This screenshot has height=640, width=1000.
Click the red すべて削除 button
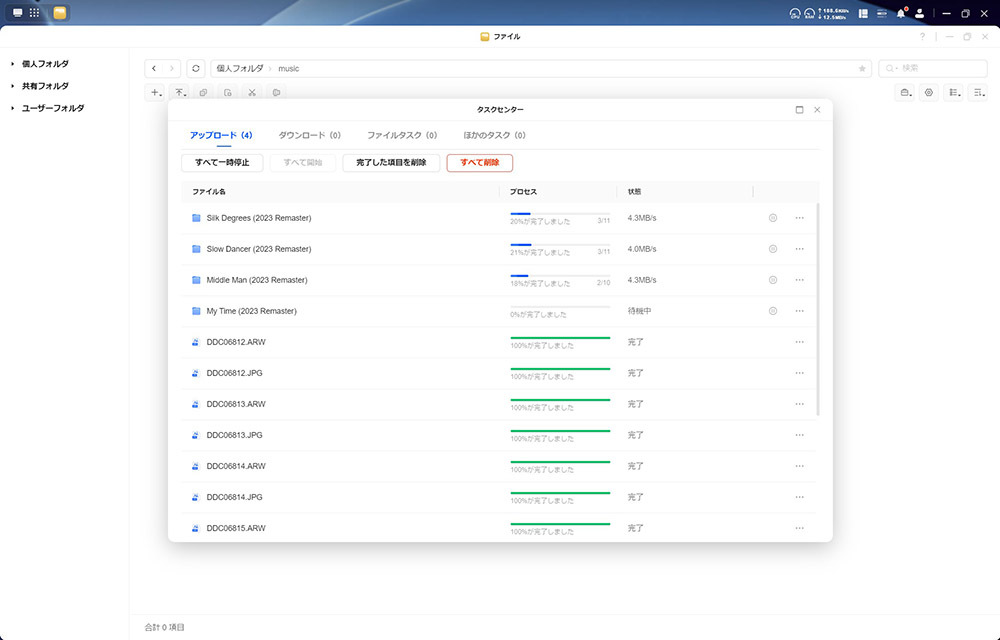479,162
